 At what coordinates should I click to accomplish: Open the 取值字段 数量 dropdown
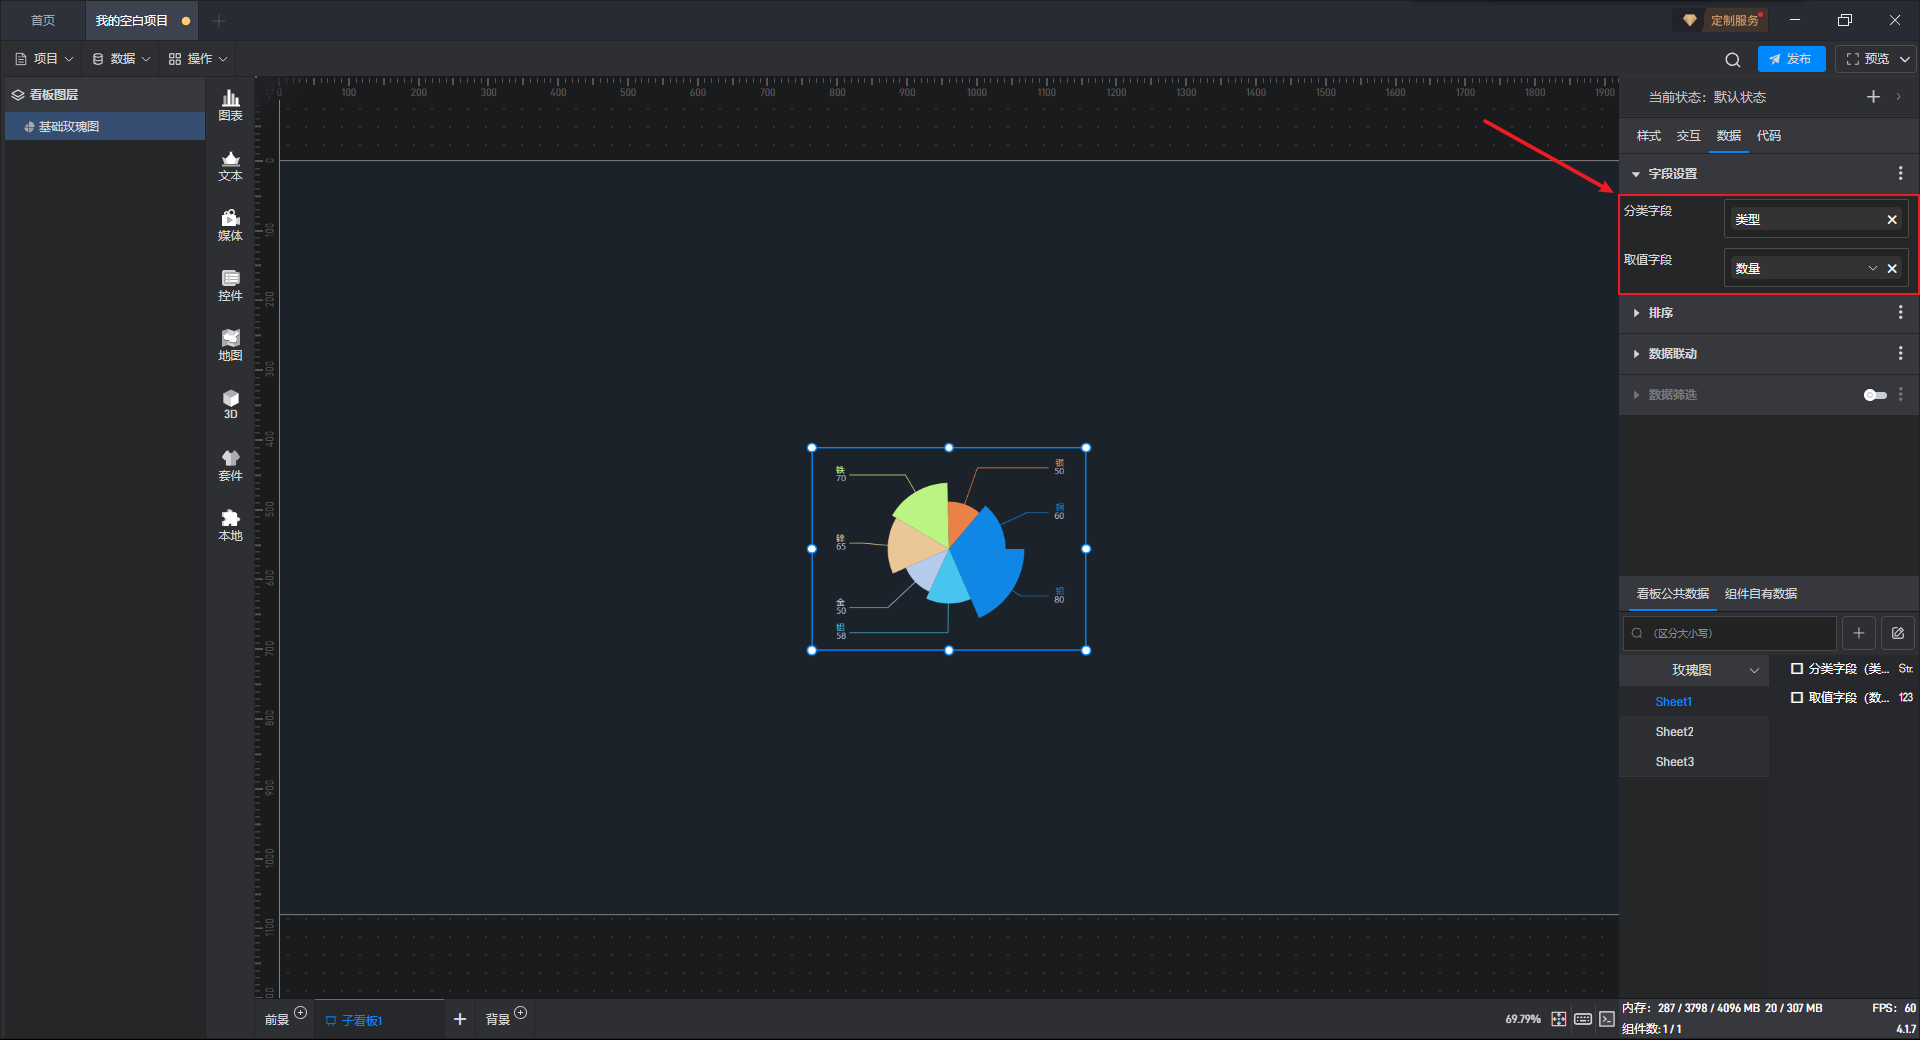pos(1872,269)
